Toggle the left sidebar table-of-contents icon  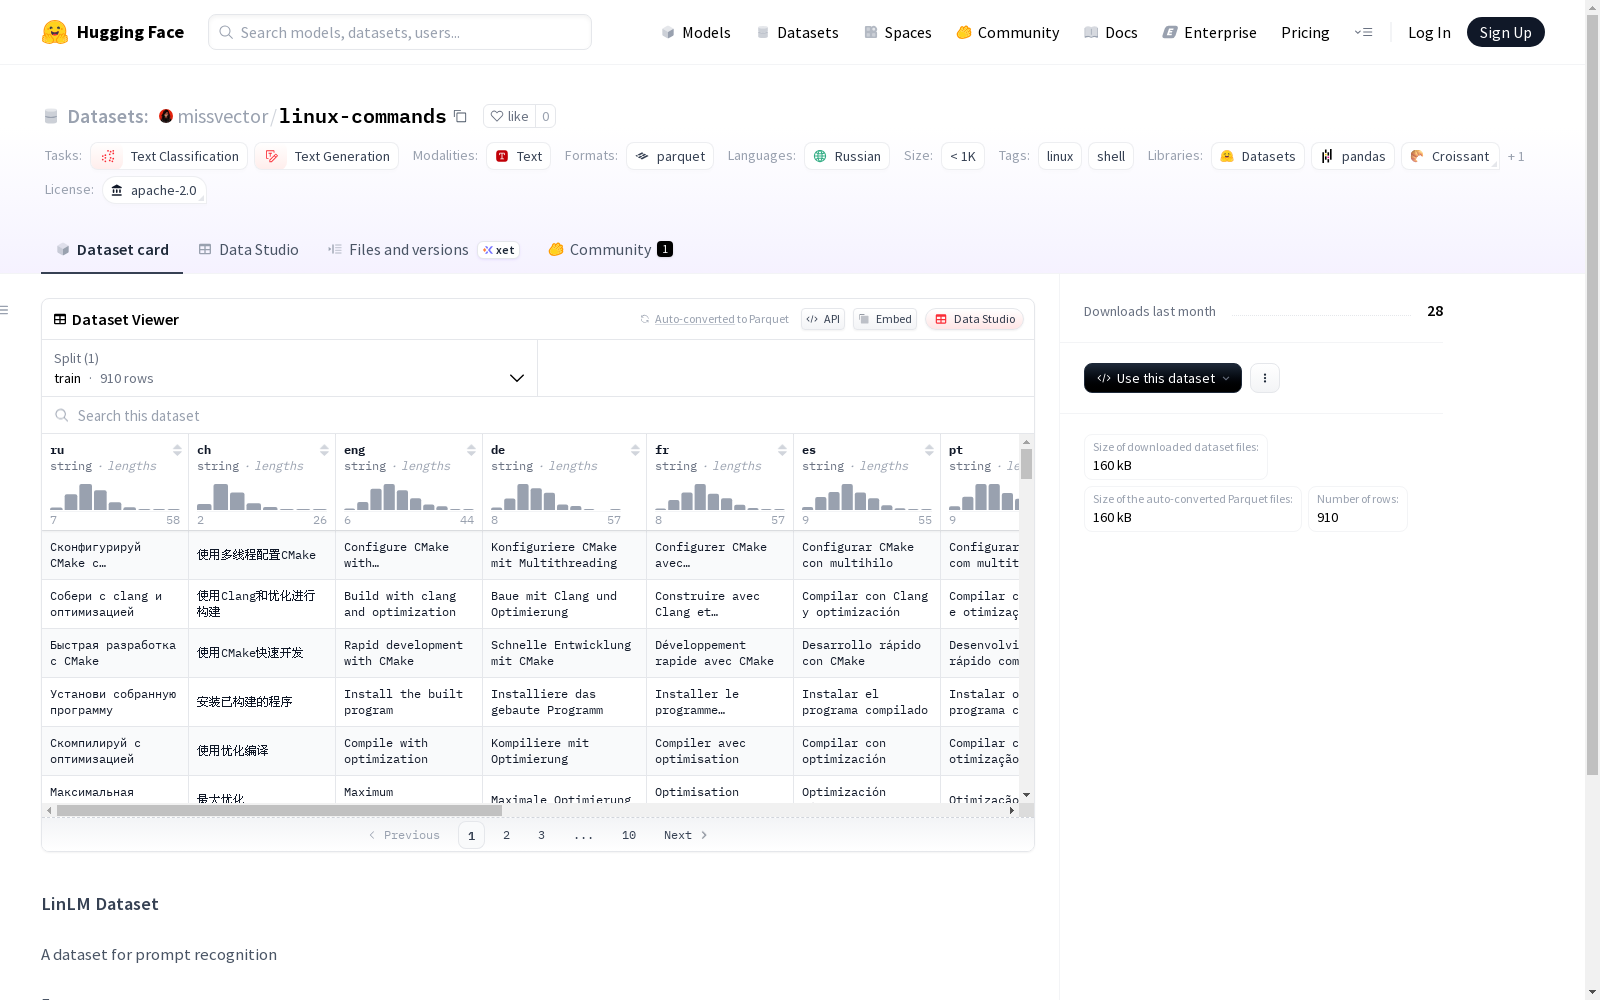[x=4, y=310]
